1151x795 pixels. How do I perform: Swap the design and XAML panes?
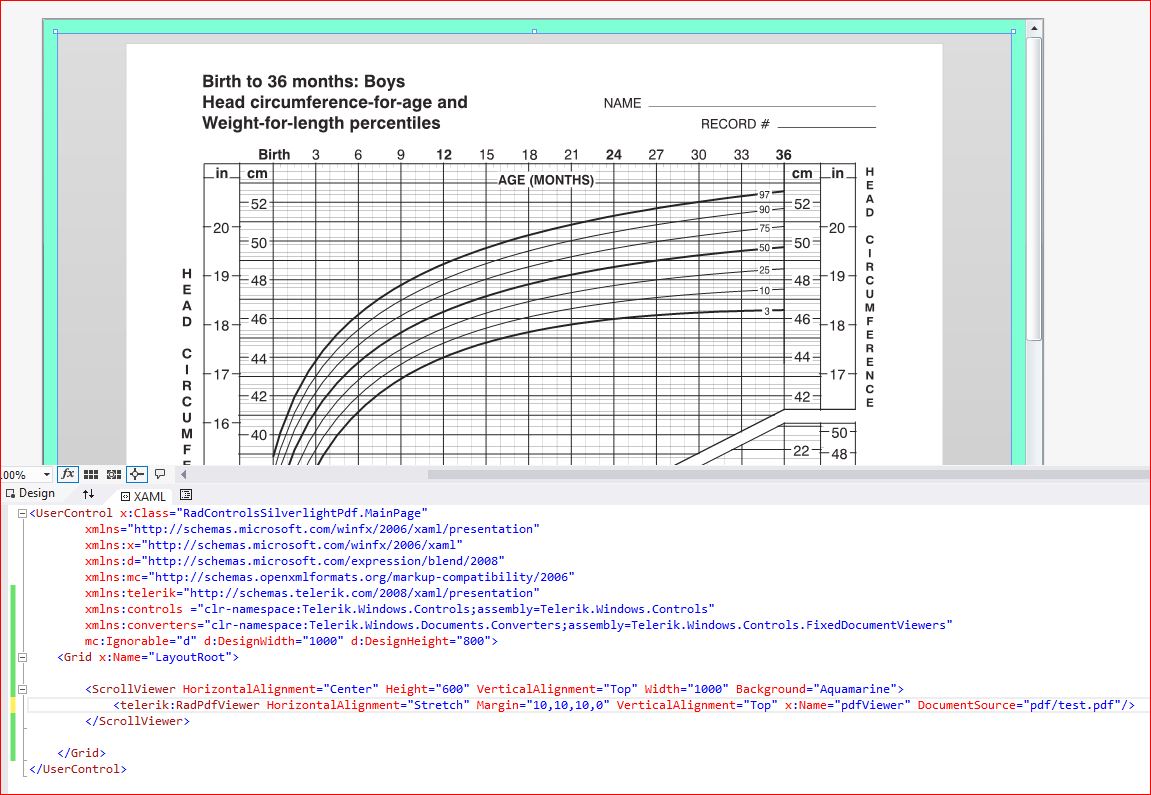[x=88, y=494]
